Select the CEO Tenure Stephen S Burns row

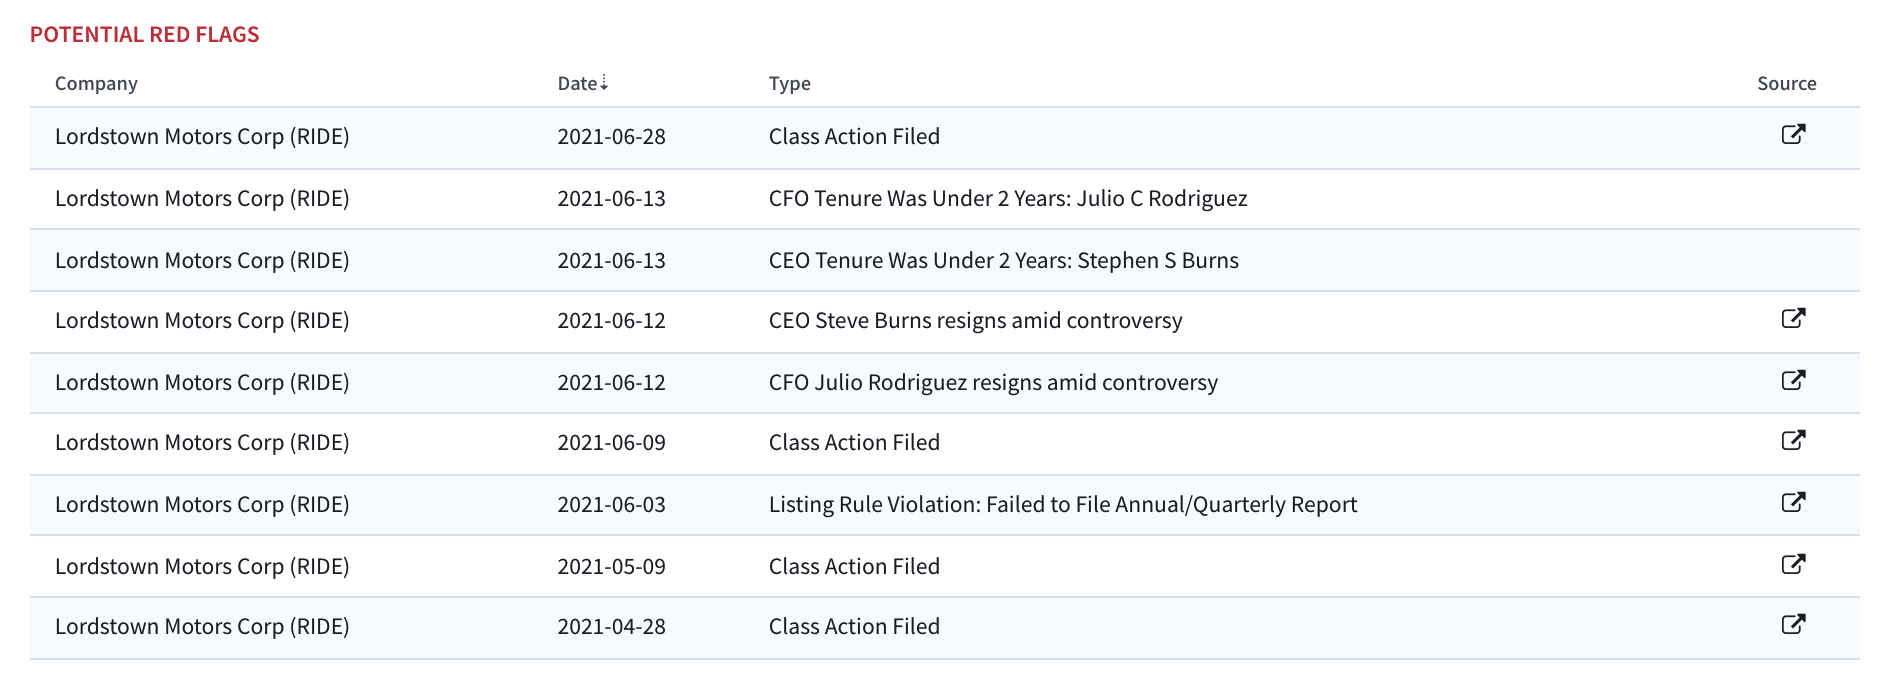(945, 260)
